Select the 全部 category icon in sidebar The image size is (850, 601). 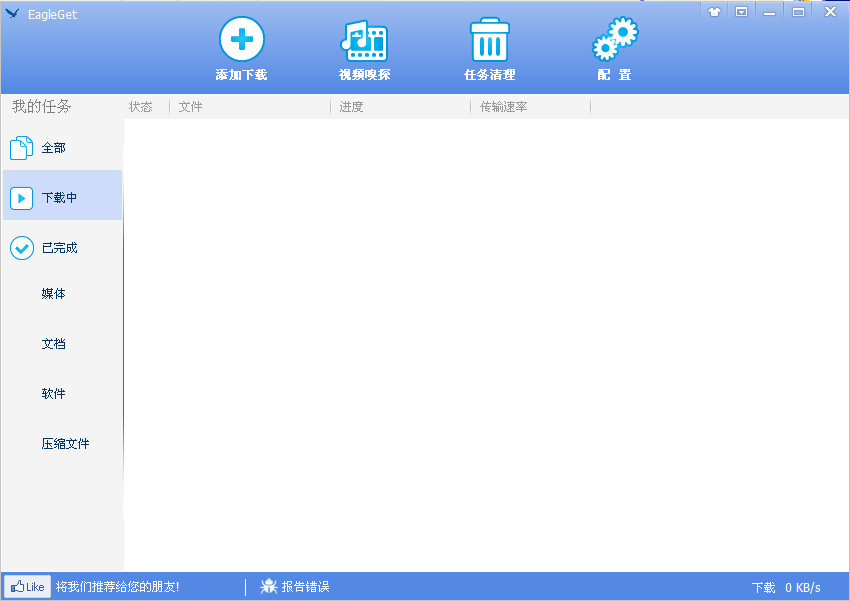point(21,147)
